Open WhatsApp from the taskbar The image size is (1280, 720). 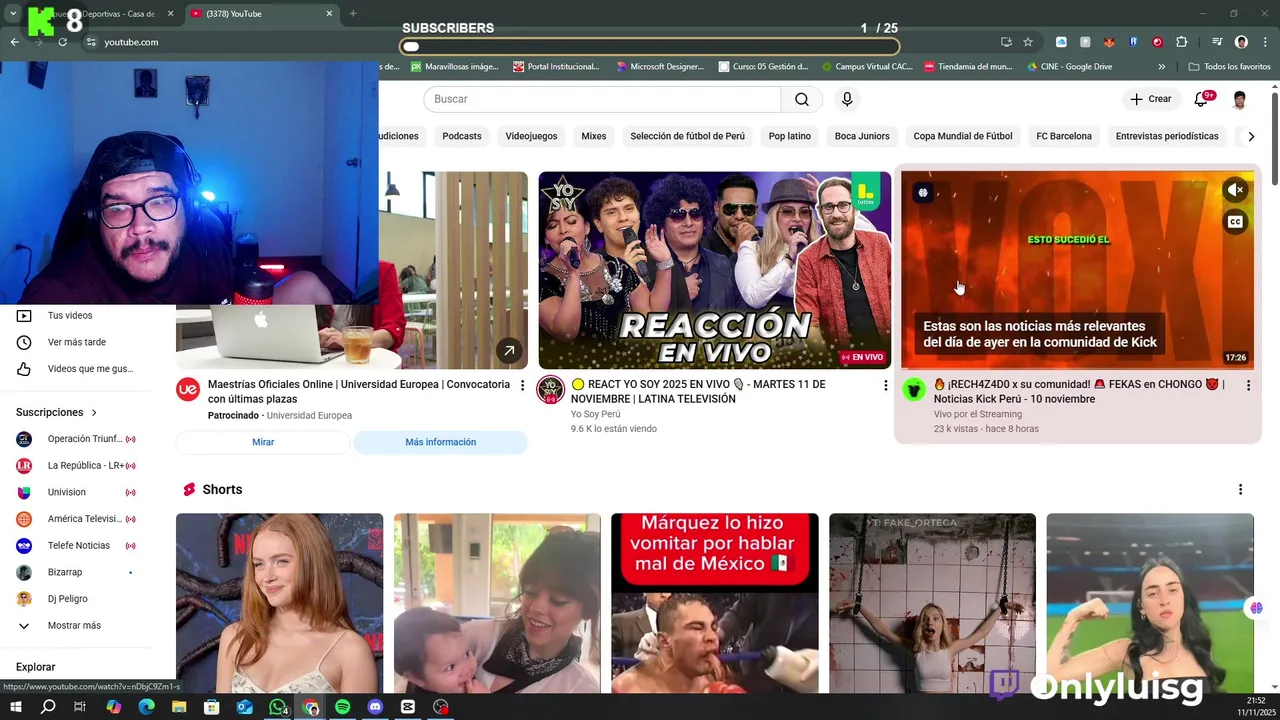(277, 707)
